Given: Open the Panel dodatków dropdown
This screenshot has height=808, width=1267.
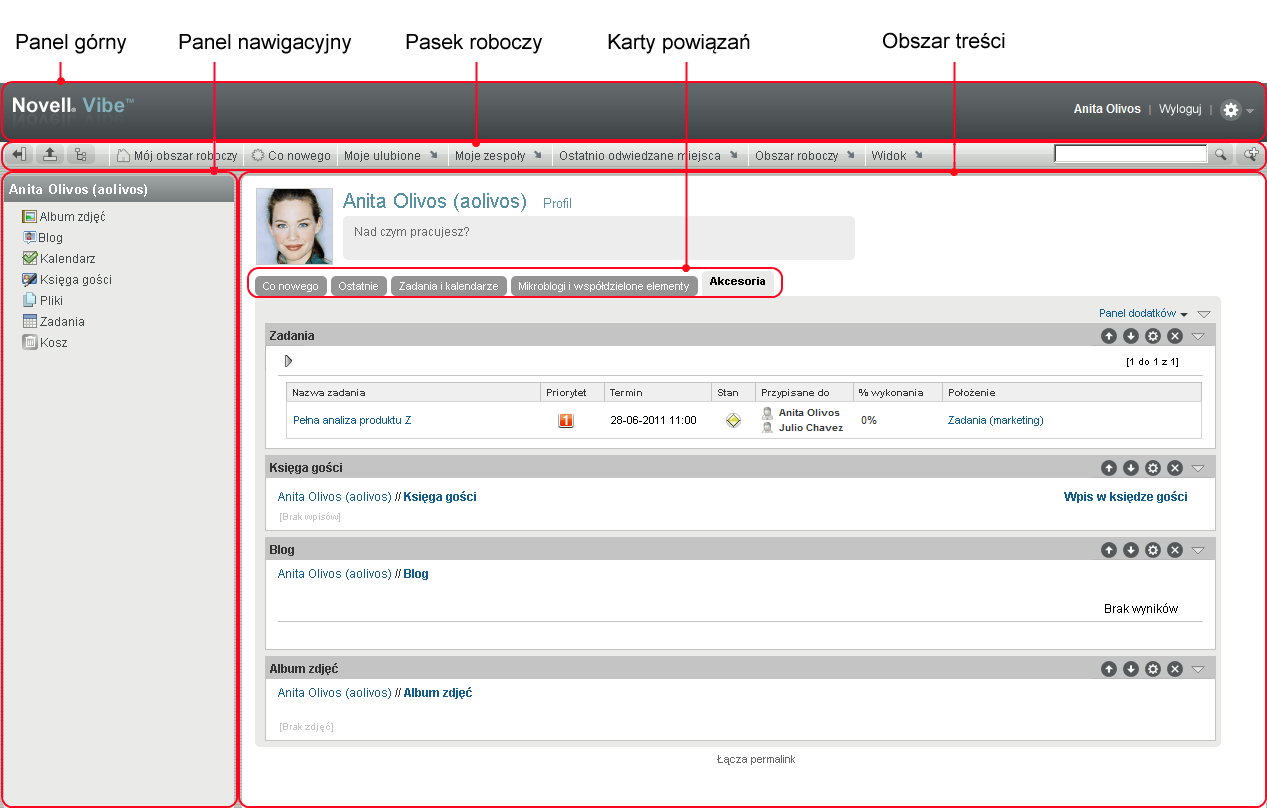Looking at the screenshot, I should (x=1142, y=313).
